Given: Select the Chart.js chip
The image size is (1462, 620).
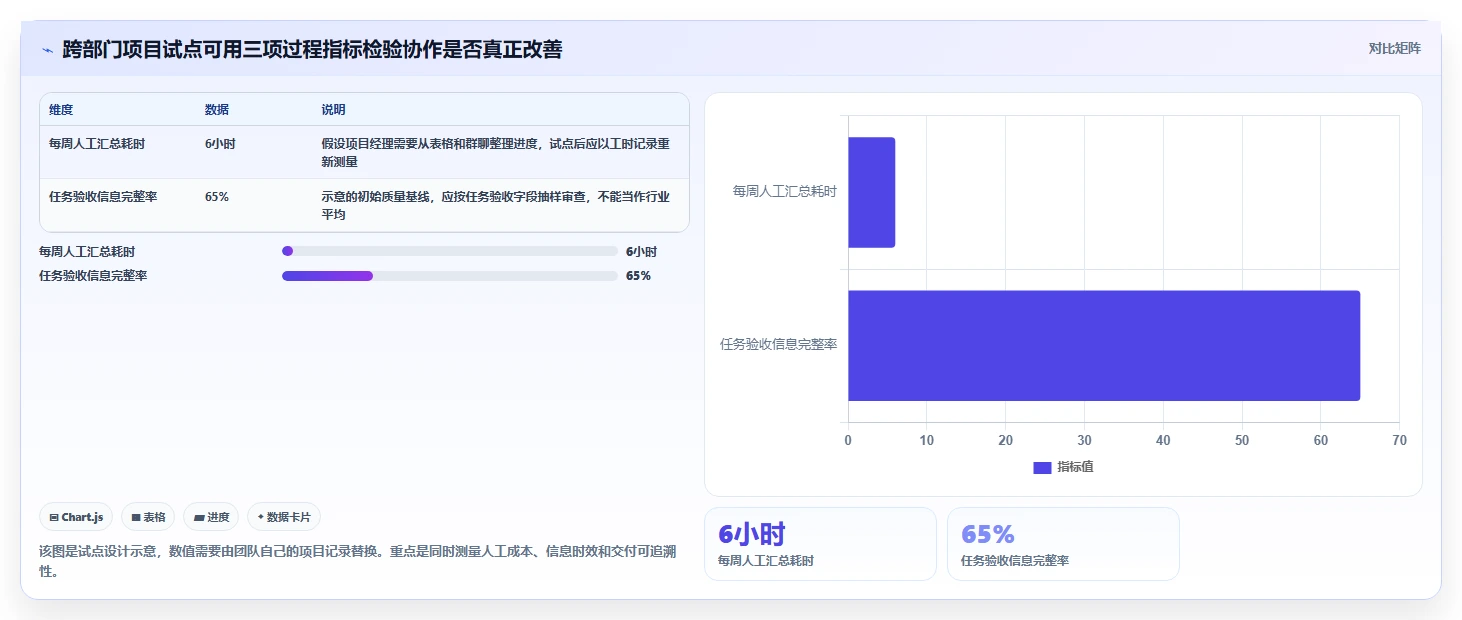Looking at the screenshot, I should 77,517.
